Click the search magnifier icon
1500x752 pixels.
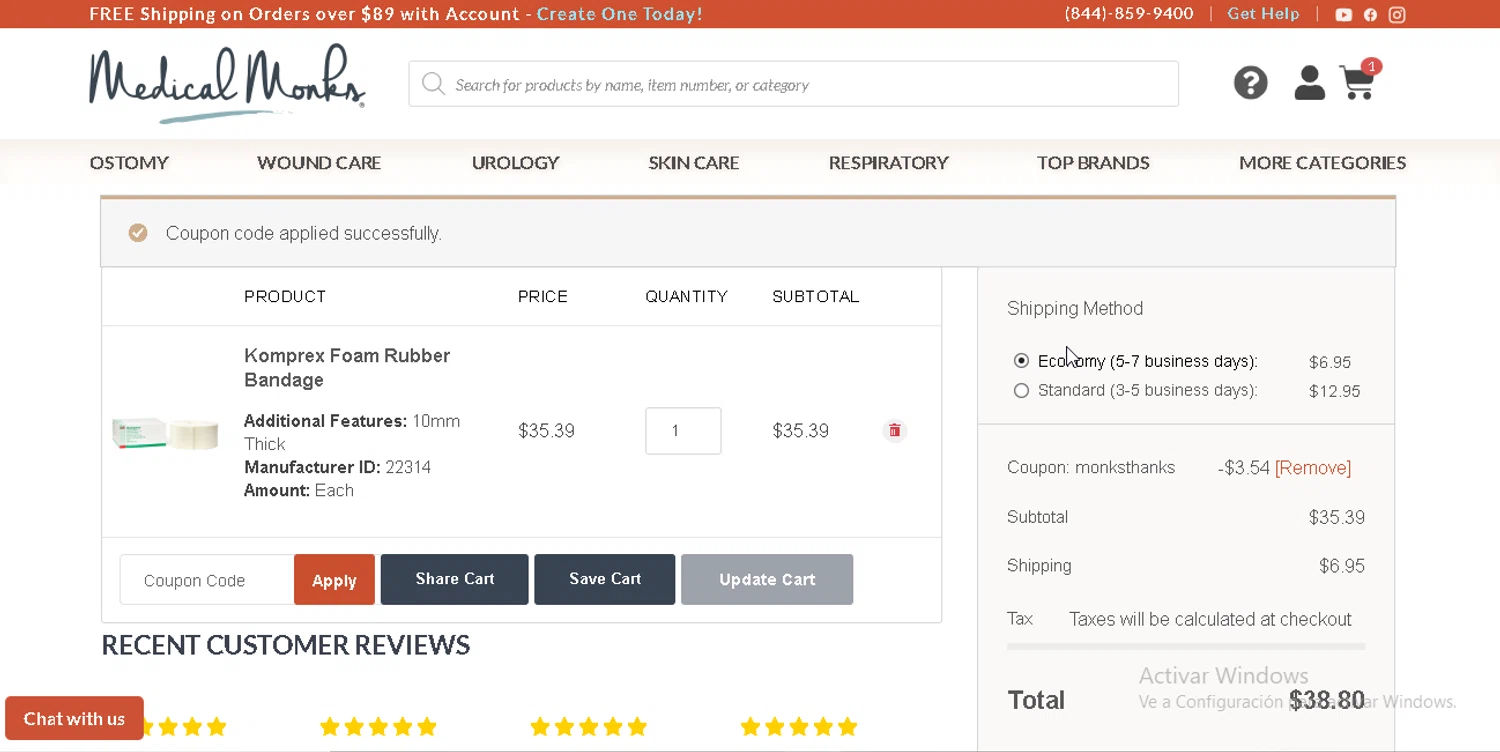(x=433, y=84)
